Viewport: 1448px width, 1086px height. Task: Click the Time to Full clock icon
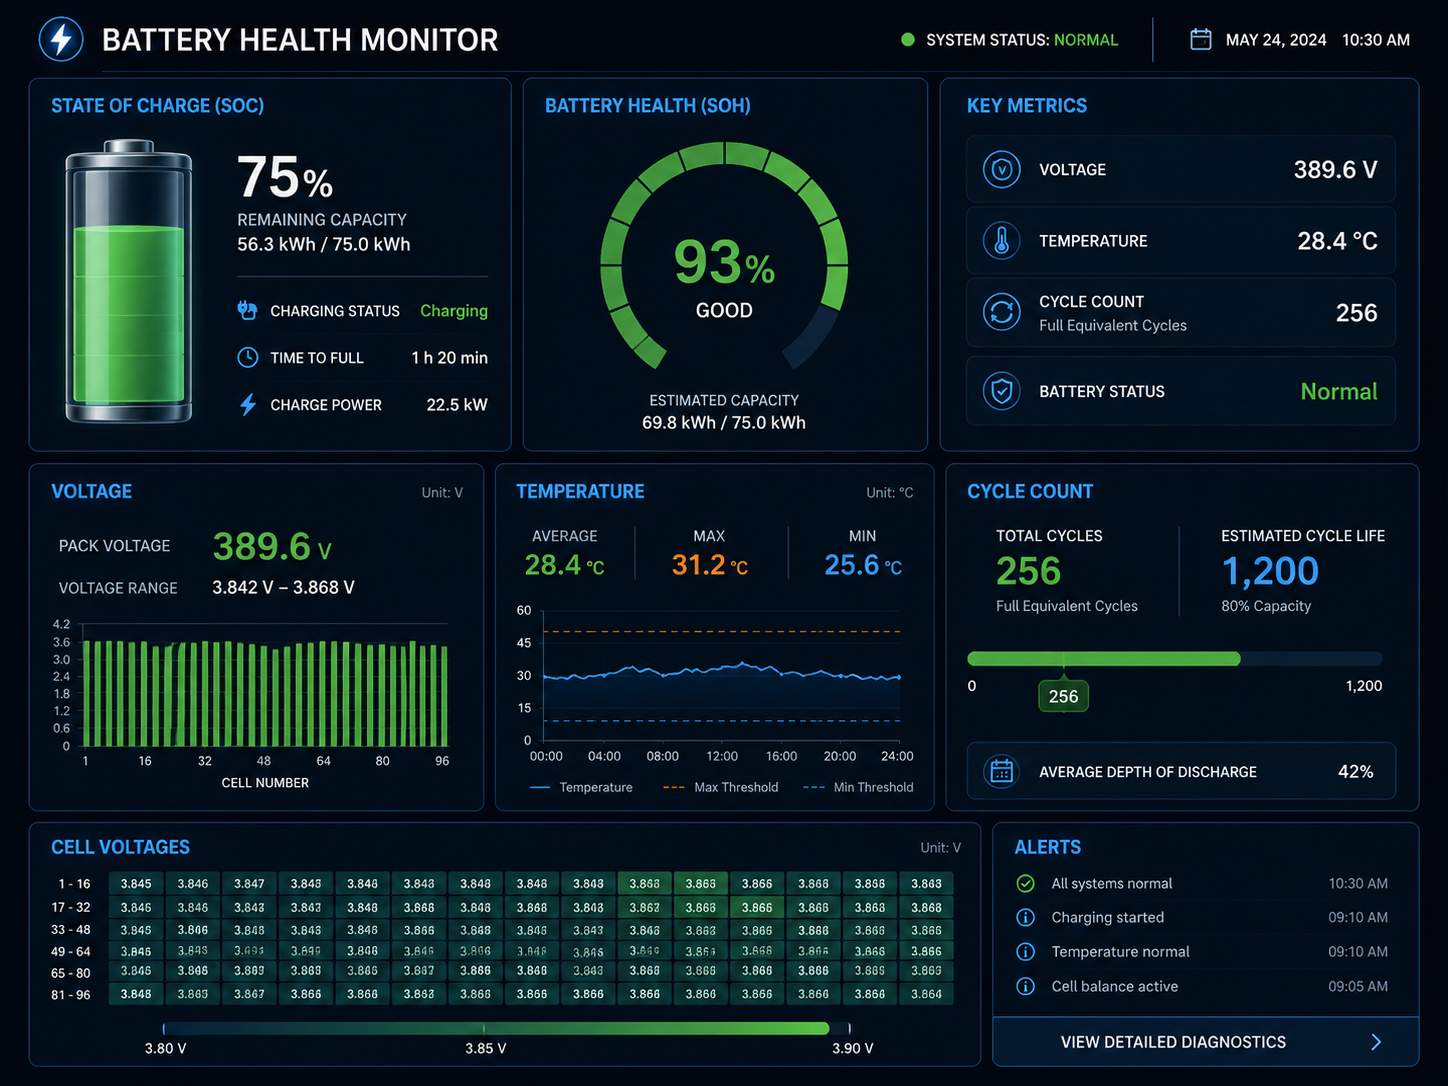(247, 357)
